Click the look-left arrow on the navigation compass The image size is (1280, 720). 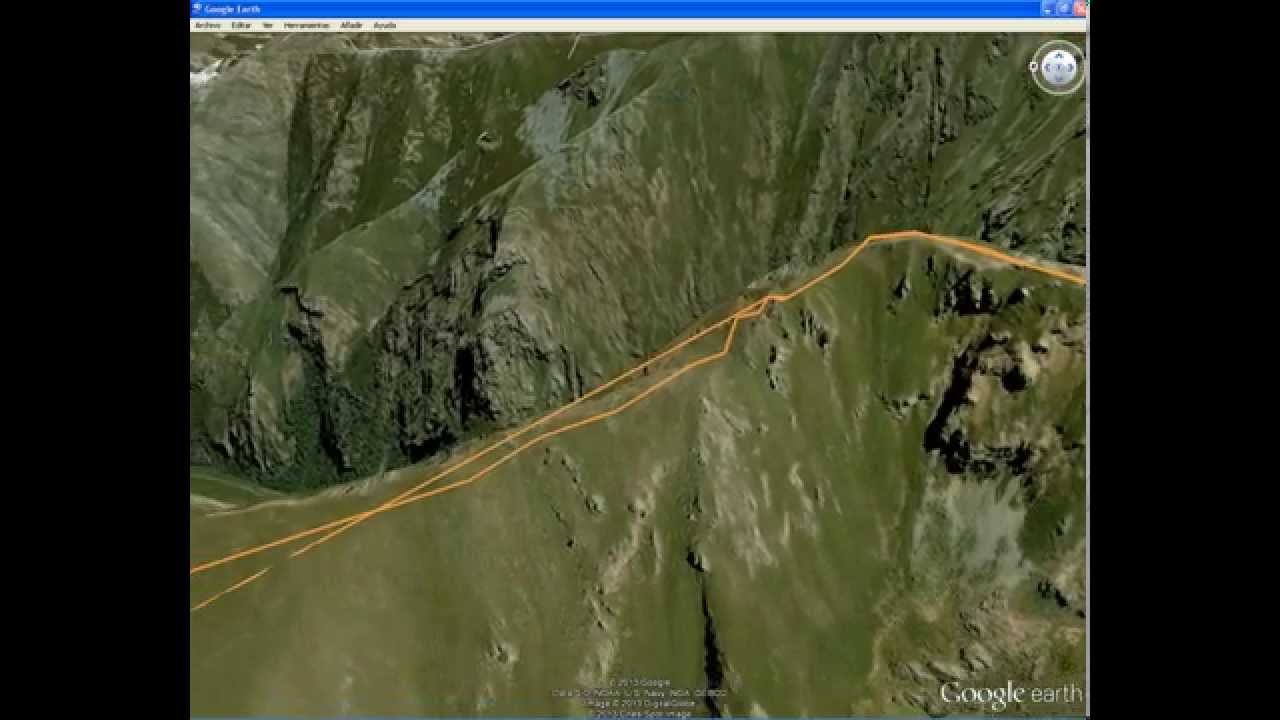point(1048,68)
